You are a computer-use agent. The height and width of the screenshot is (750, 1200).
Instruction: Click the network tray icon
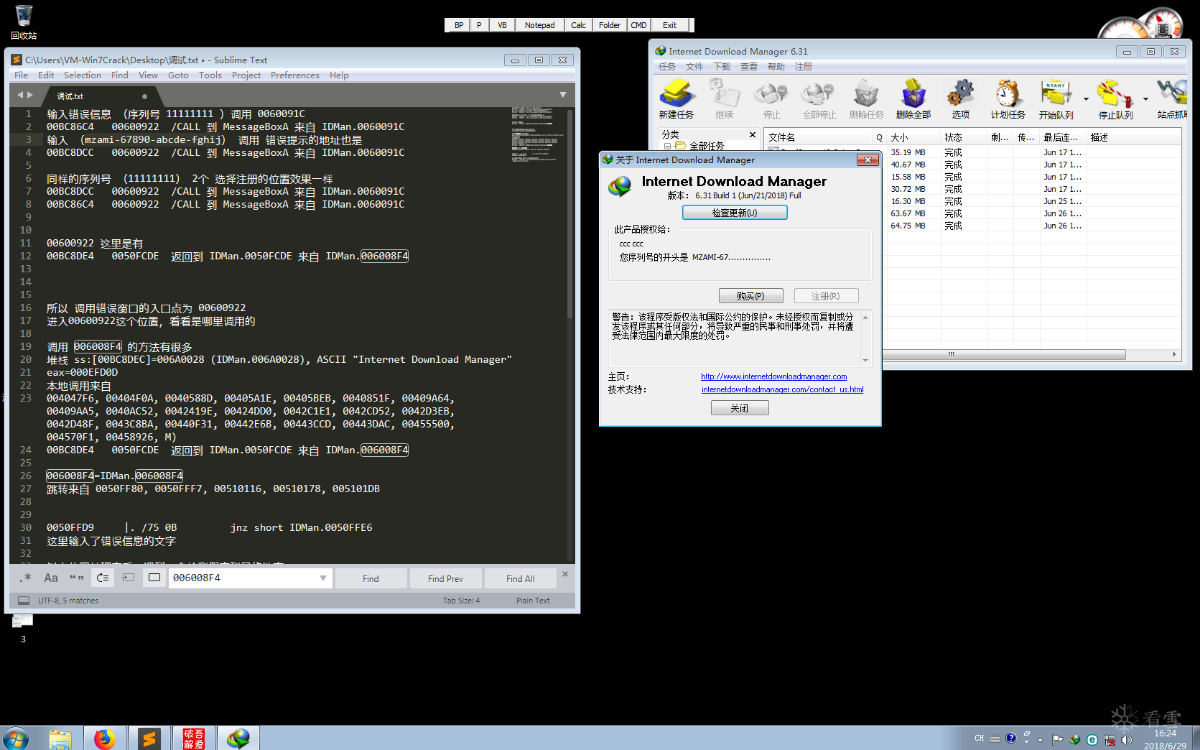[x=1110, y=740]
